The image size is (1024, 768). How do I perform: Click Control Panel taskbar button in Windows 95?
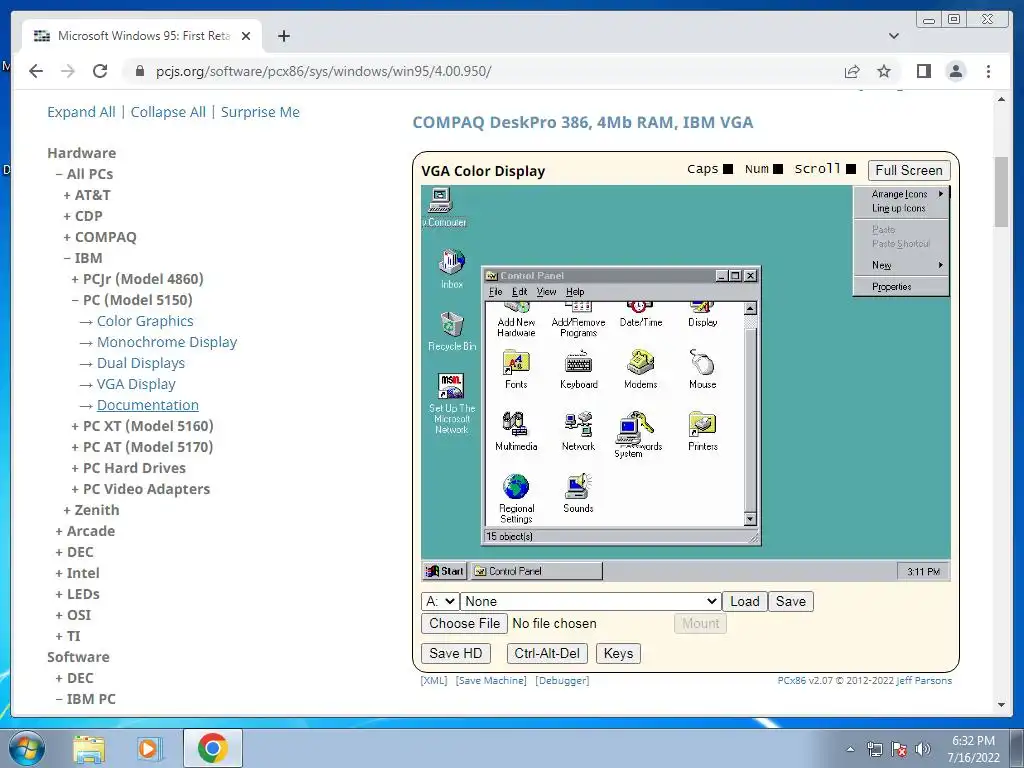coord(537,571)
